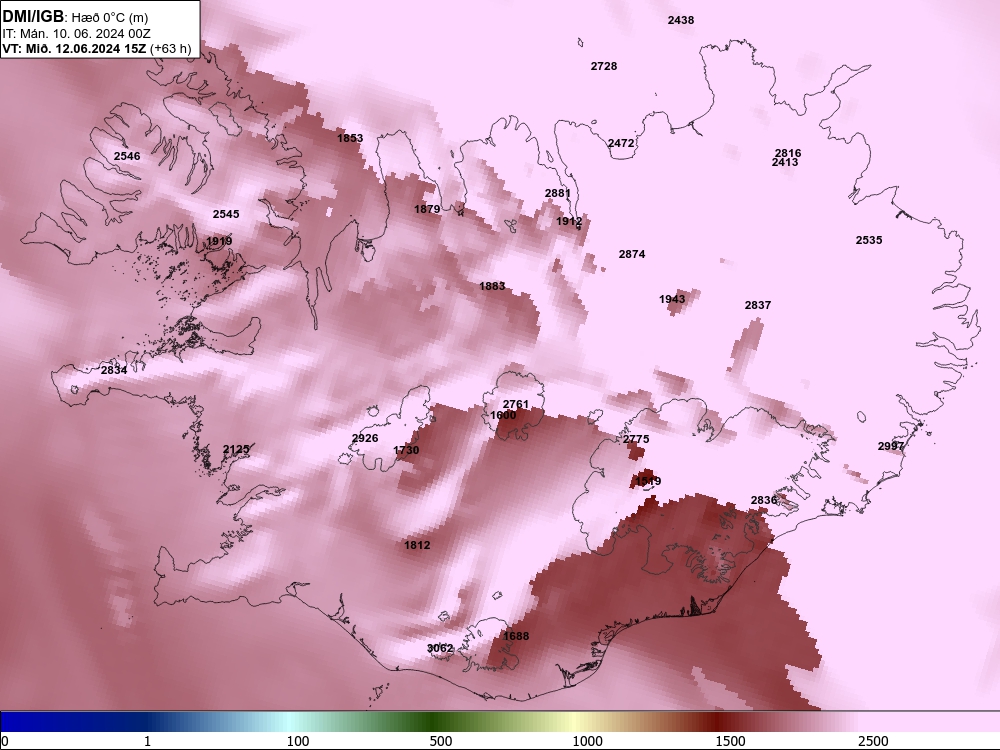Click the 2546 value in the Westfjords
This screenshot has height=750, width=1000.
point(127,156)
